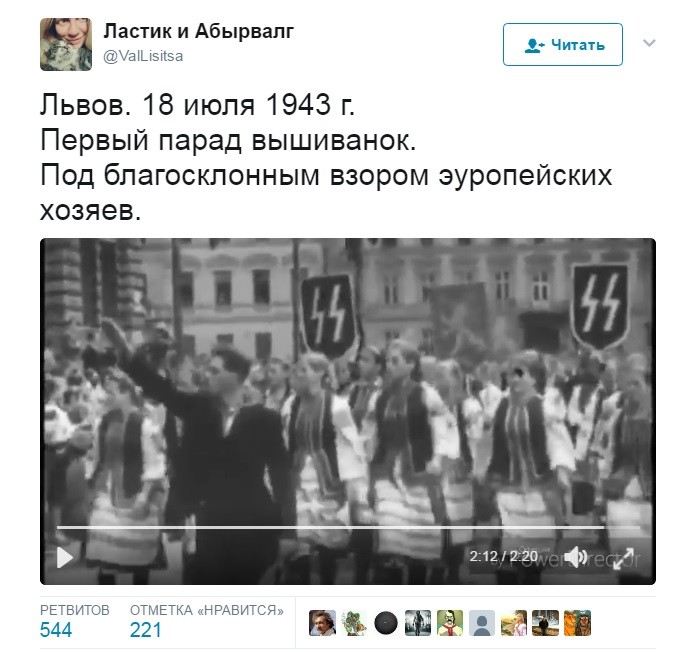Viewport: 697px width, 652px height.
Task: Mute the video with the speaker icon
Action: 576,557
